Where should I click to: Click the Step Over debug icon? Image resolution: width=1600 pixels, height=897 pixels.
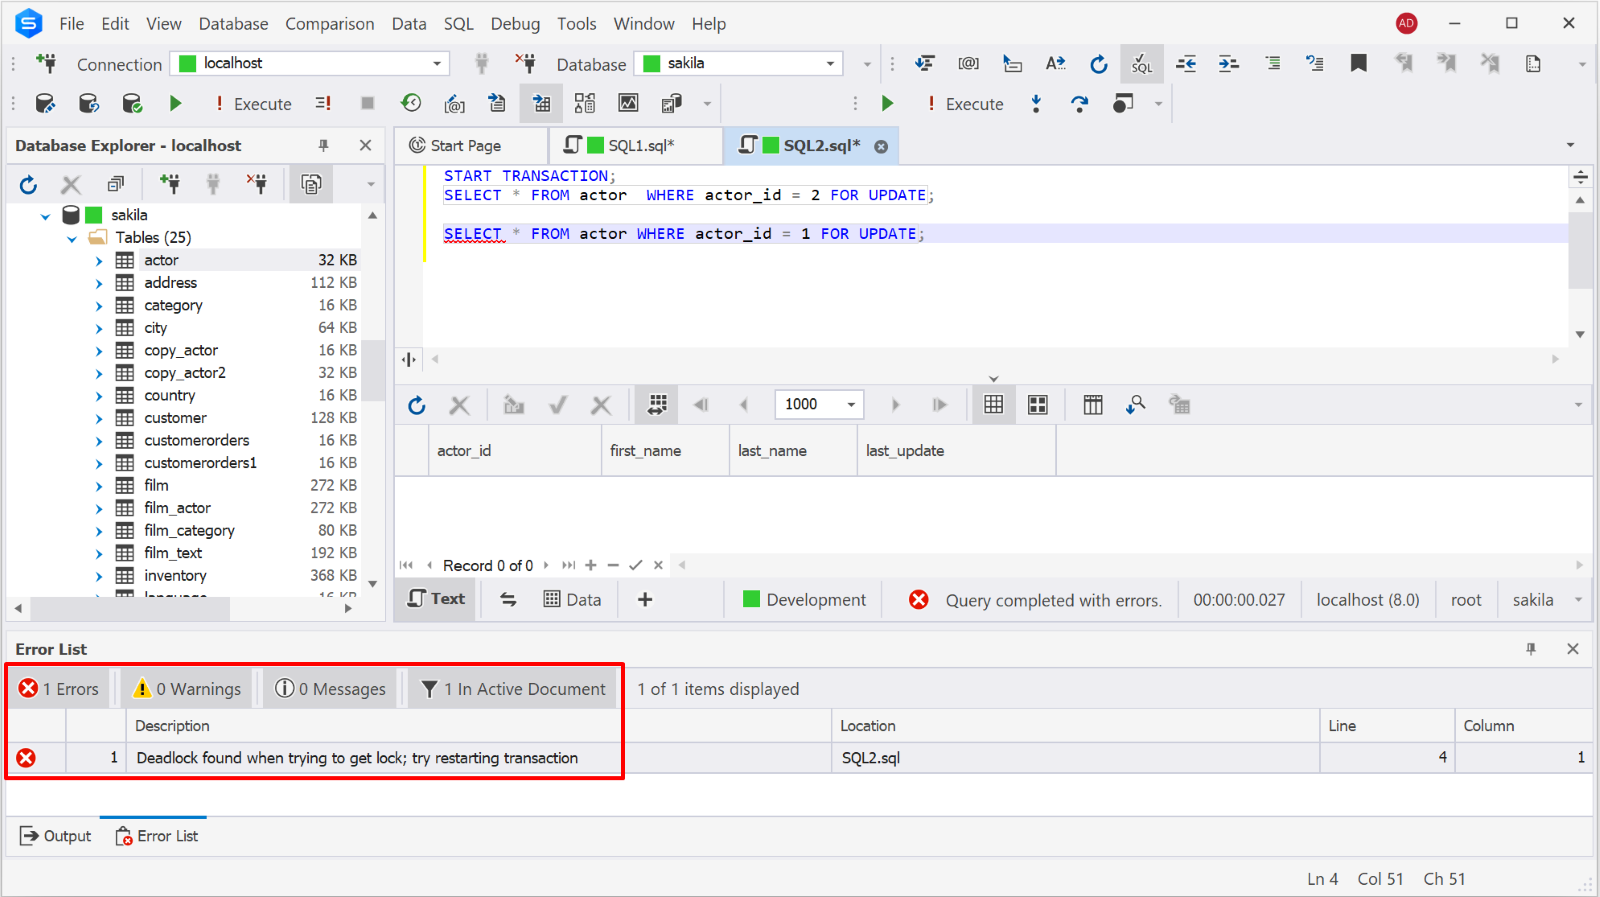[x=1079, y=103]
